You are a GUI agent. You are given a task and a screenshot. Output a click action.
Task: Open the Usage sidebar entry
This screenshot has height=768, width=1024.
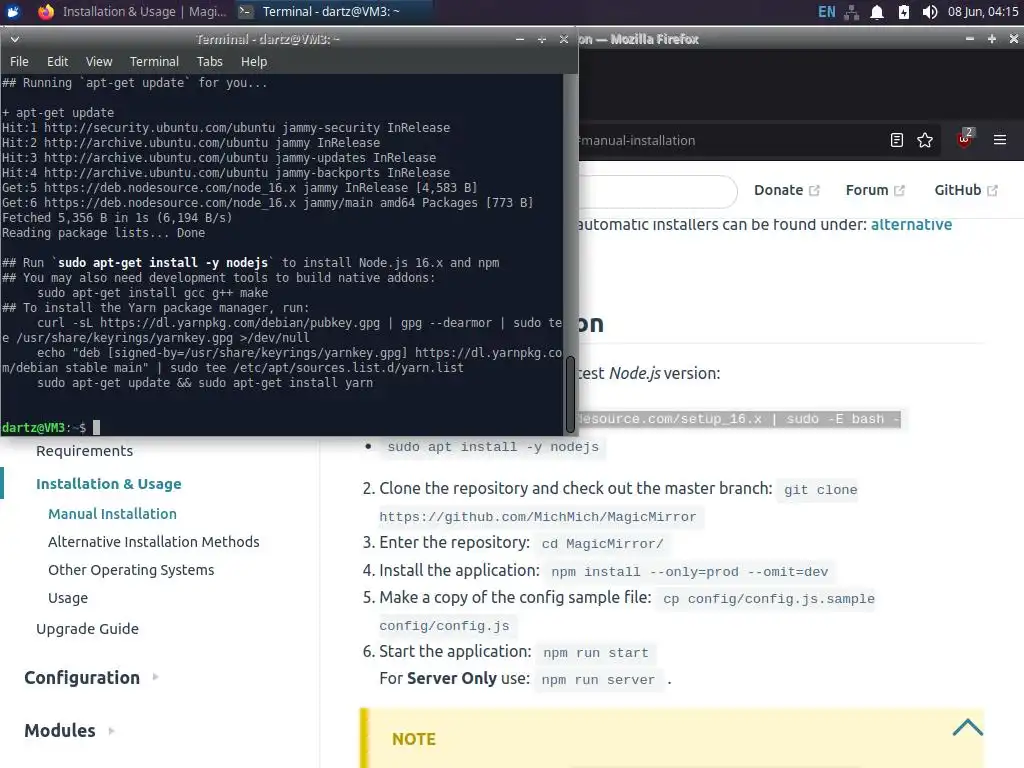click(68, 598)
